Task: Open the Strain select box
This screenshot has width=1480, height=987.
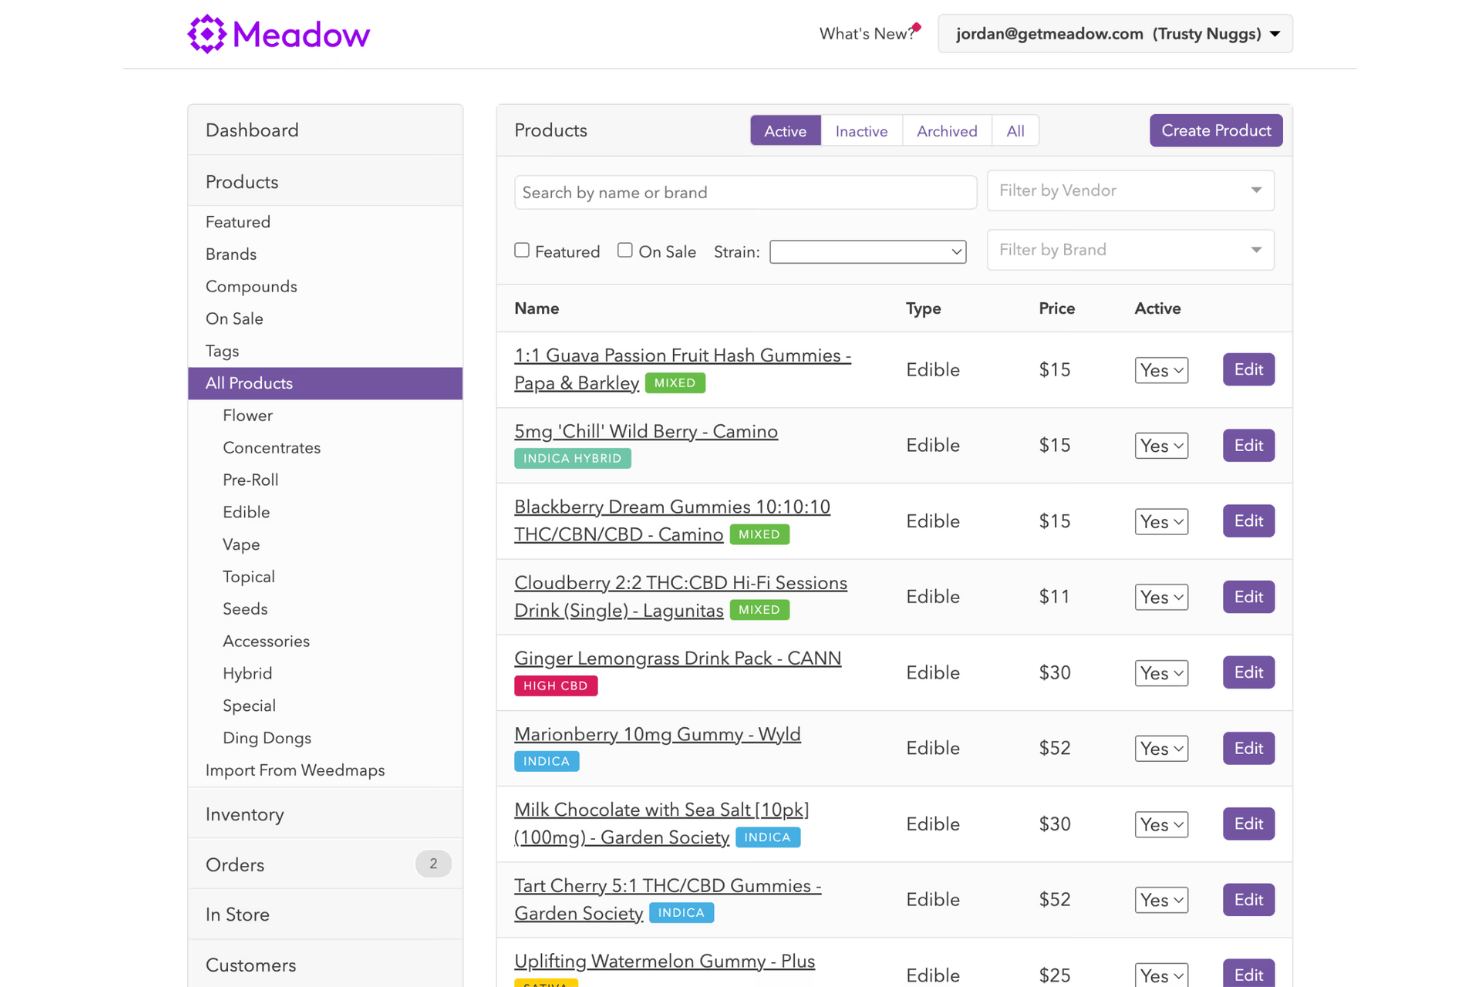Action: pos(868,251)
